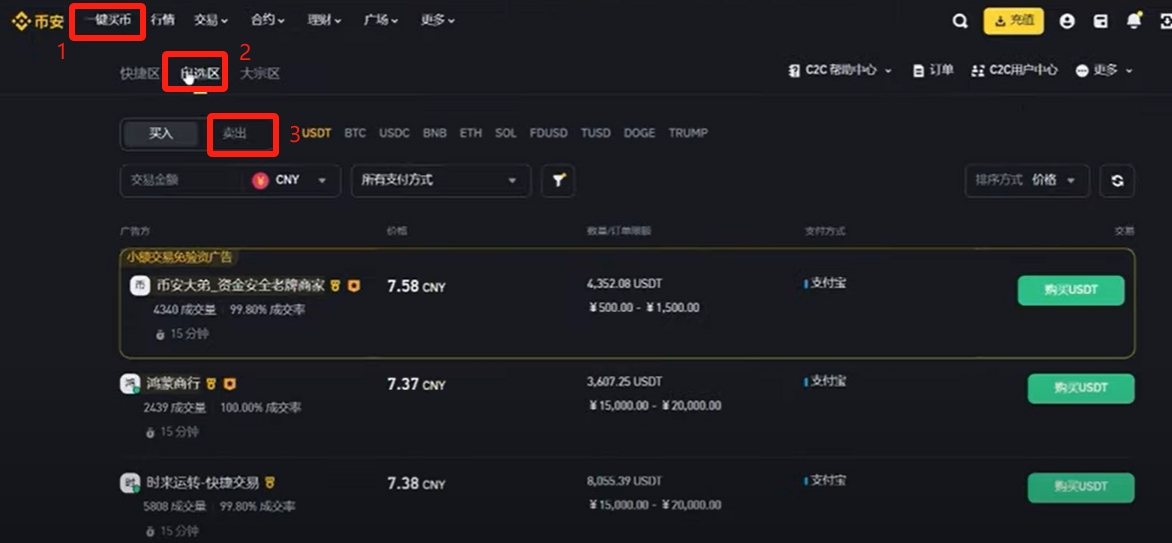Open the 行情 menu item
This screenshot has width=1172, height=543.
tap(162, 20)
